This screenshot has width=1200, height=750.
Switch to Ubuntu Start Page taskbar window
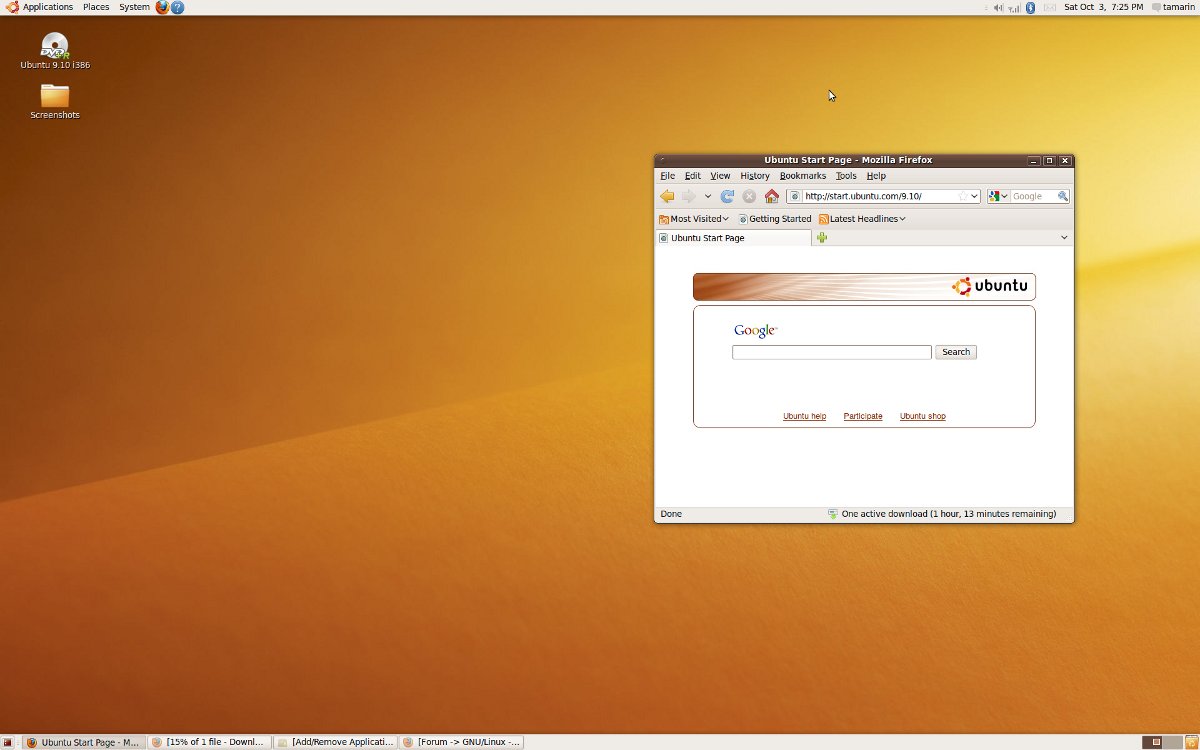(83, 742)
